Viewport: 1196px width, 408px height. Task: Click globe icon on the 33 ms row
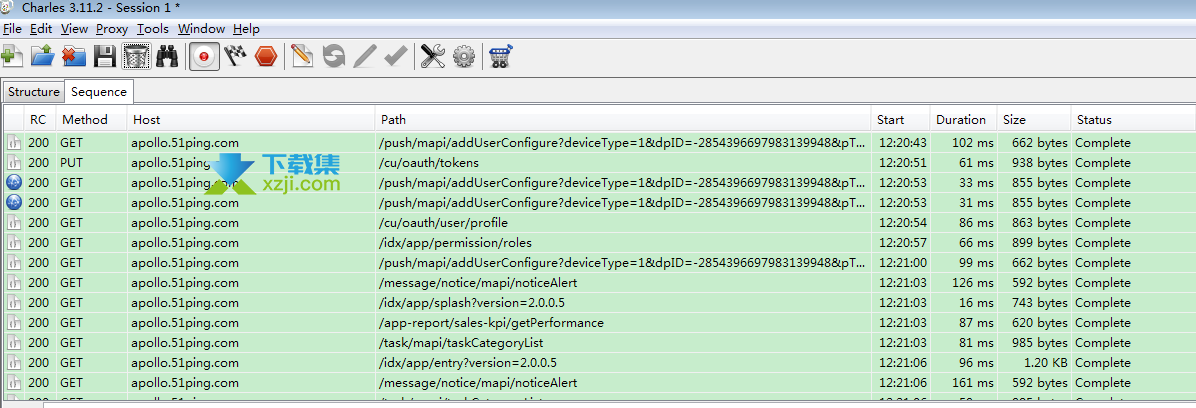pos(14,182)
